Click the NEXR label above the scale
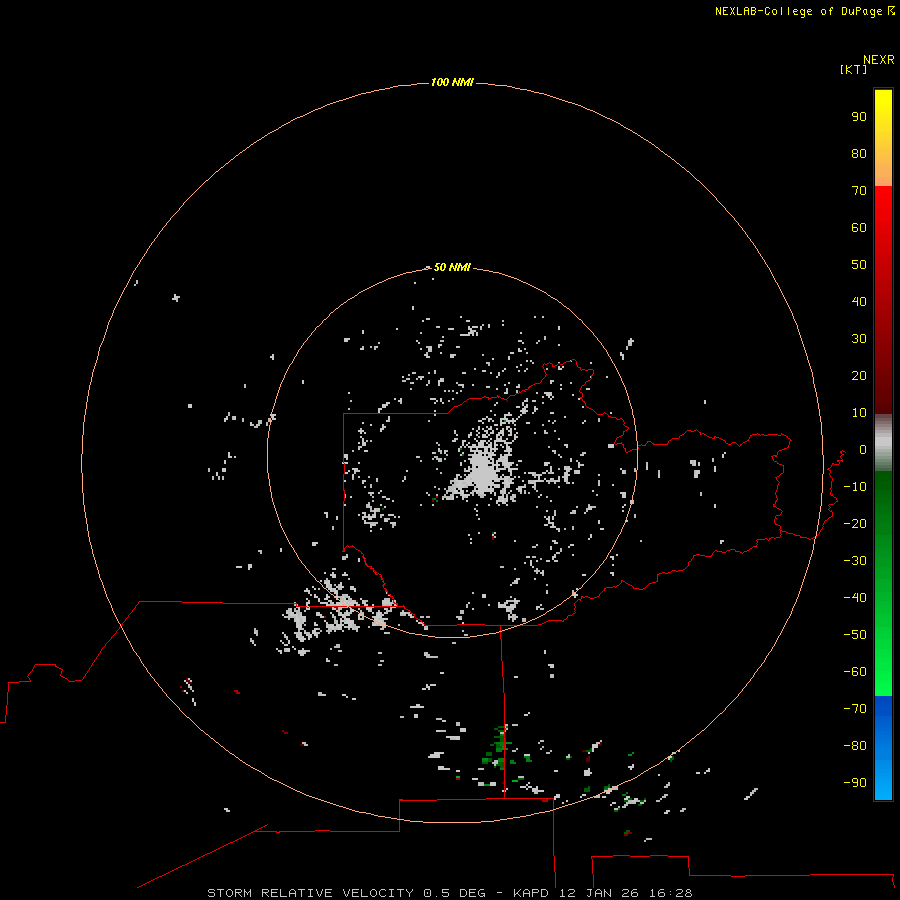Screen dimensions: 900x900 pos(878,60)
